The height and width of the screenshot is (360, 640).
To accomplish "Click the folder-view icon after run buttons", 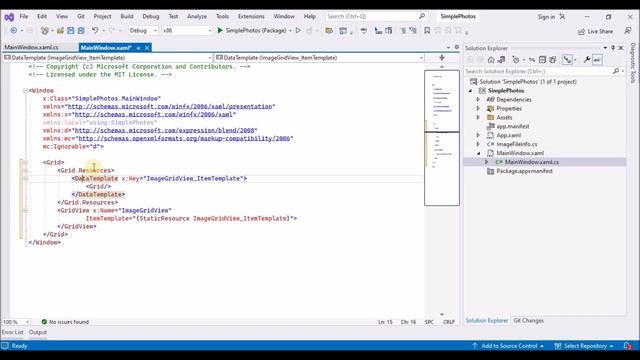I will pos(329,31).
